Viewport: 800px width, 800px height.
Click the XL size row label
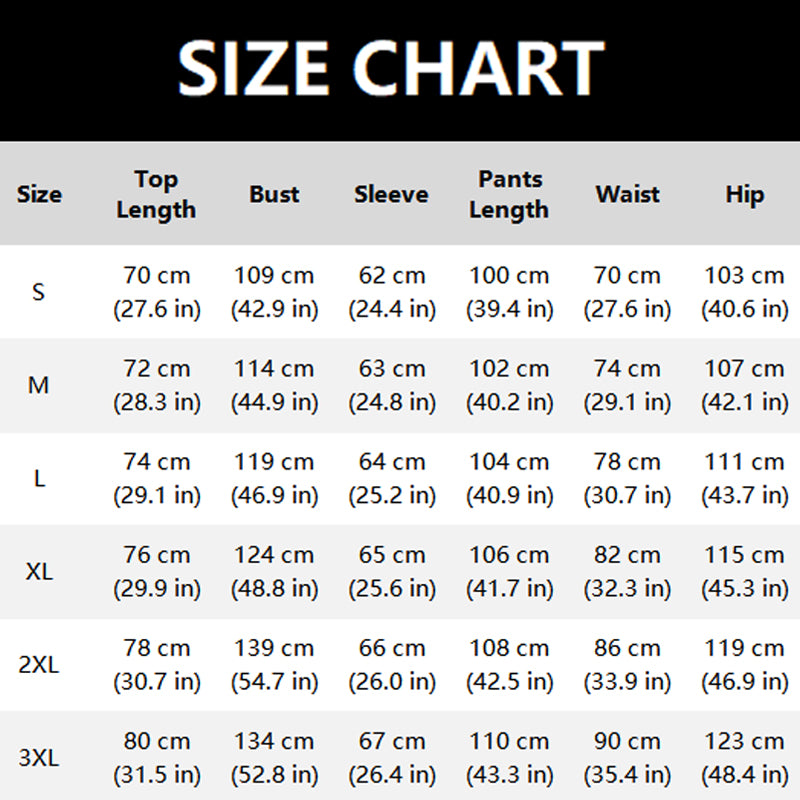pos(39,572)
